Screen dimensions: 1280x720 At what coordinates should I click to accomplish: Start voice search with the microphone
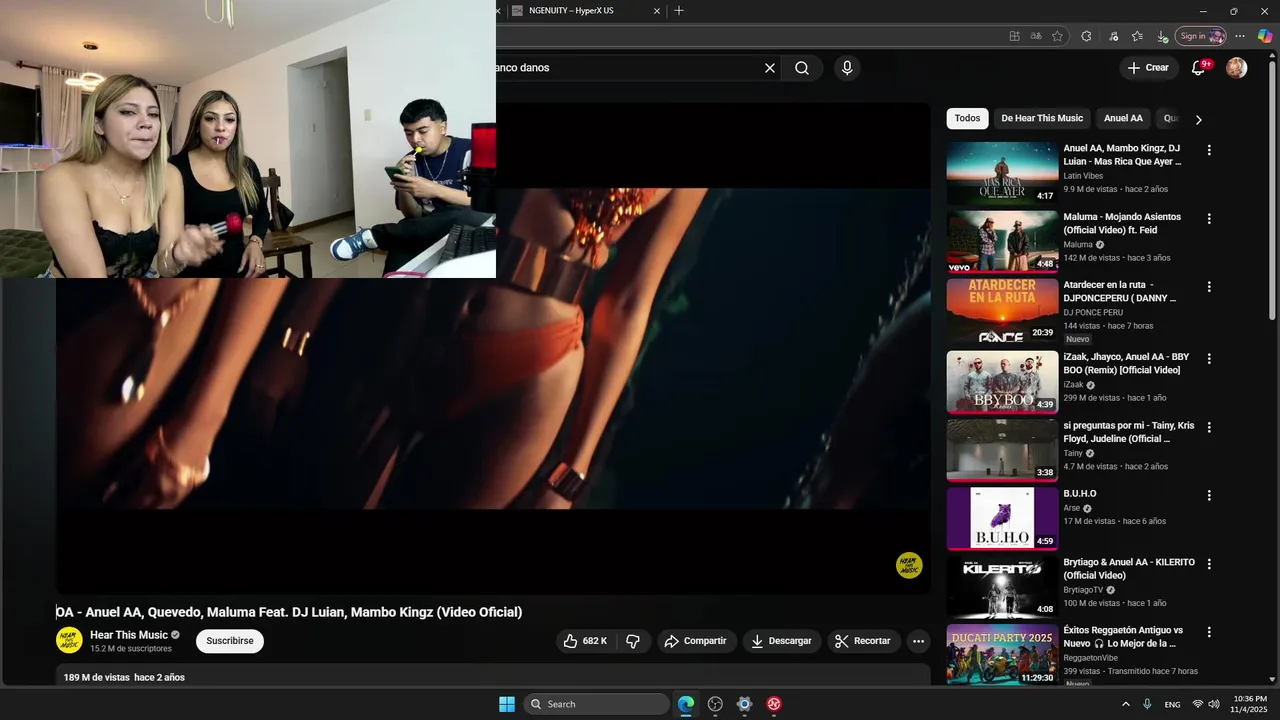847,68
